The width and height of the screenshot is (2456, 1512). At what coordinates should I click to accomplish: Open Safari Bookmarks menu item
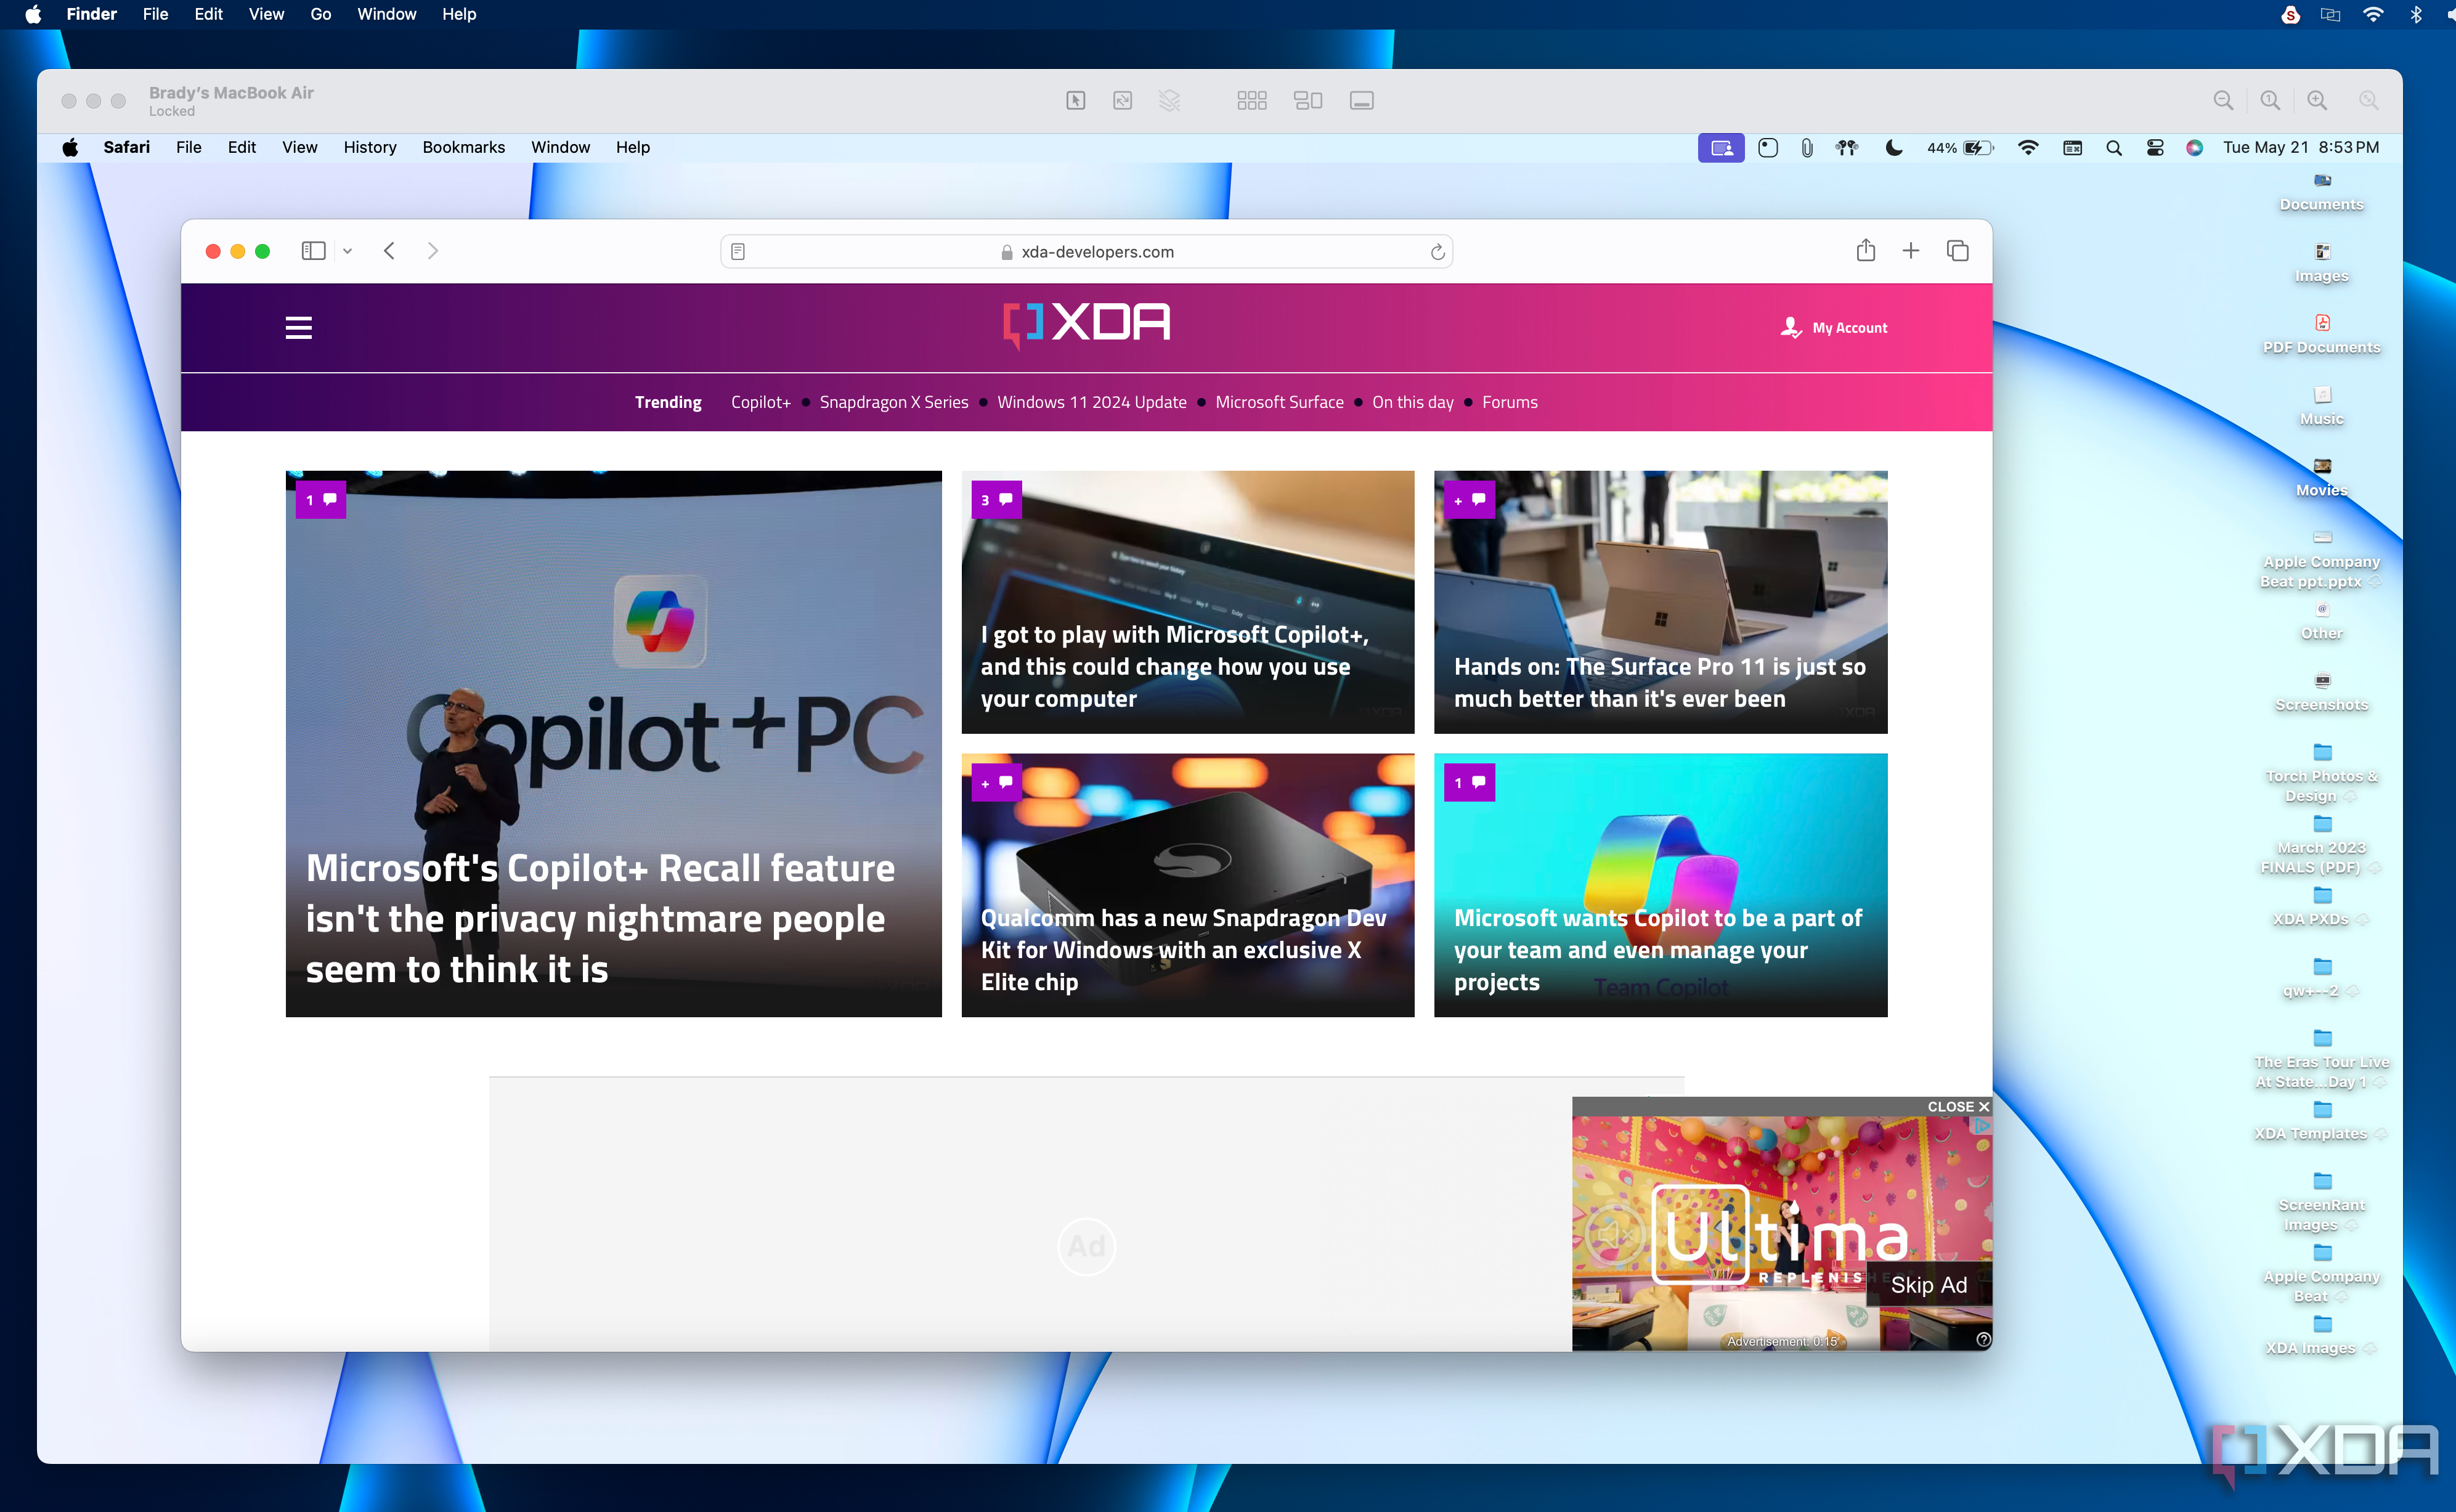click(x=465, y=145)
